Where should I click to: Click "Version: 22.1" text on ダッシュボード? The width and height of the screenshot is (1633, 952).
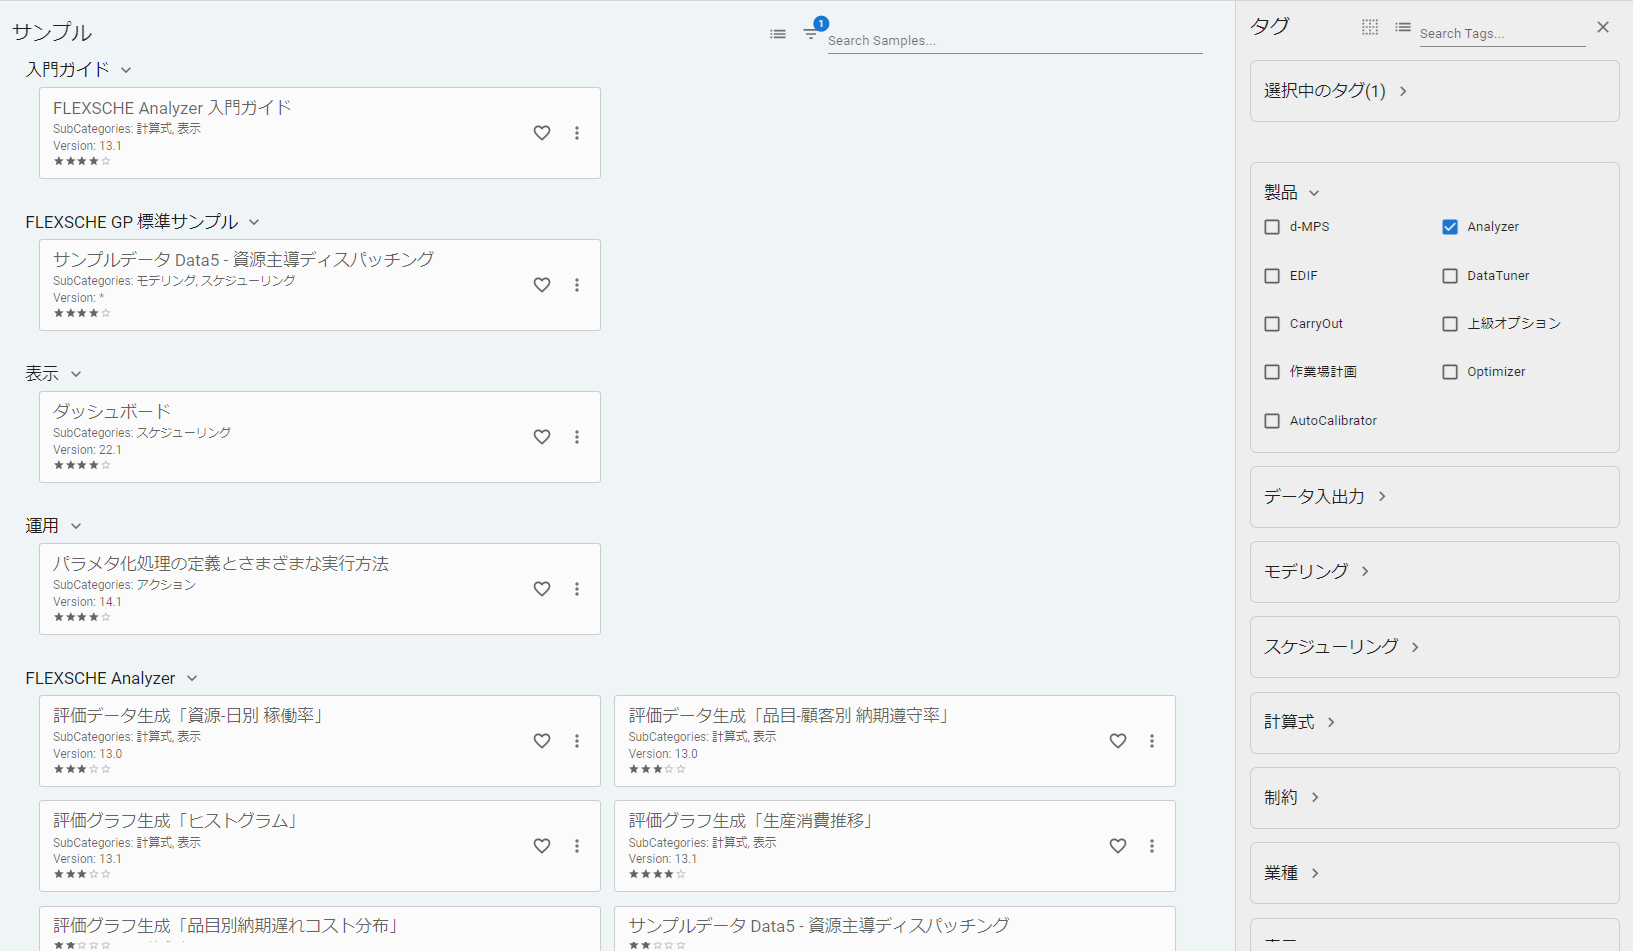87,450
